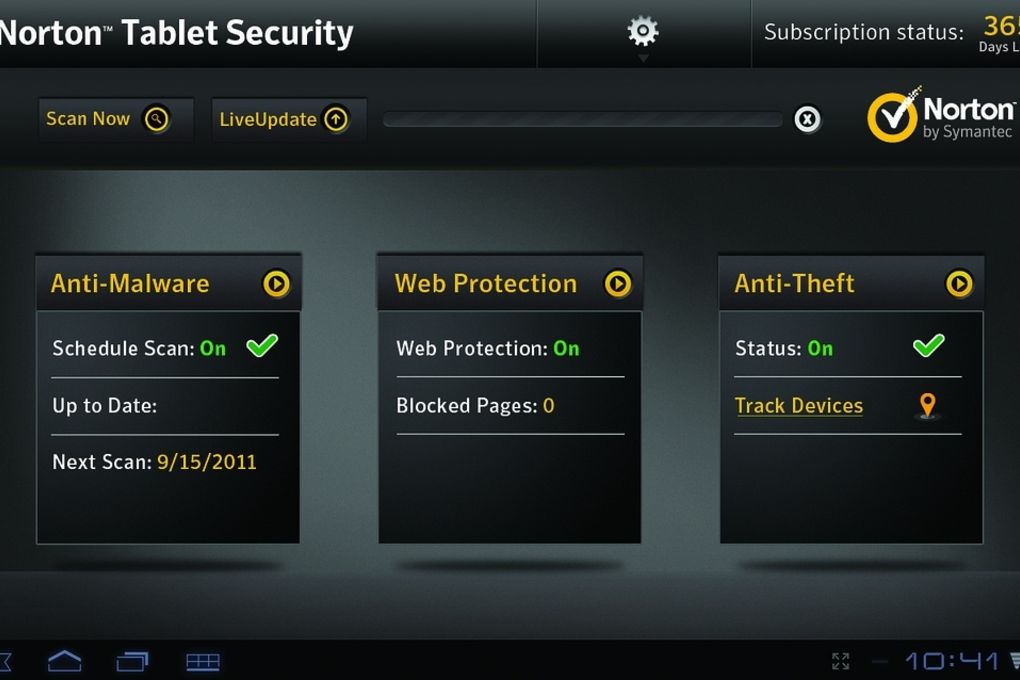Click the LiveUpdate button label
The width and height of the screenshot is (1020, 680).
tap(267, 120)
